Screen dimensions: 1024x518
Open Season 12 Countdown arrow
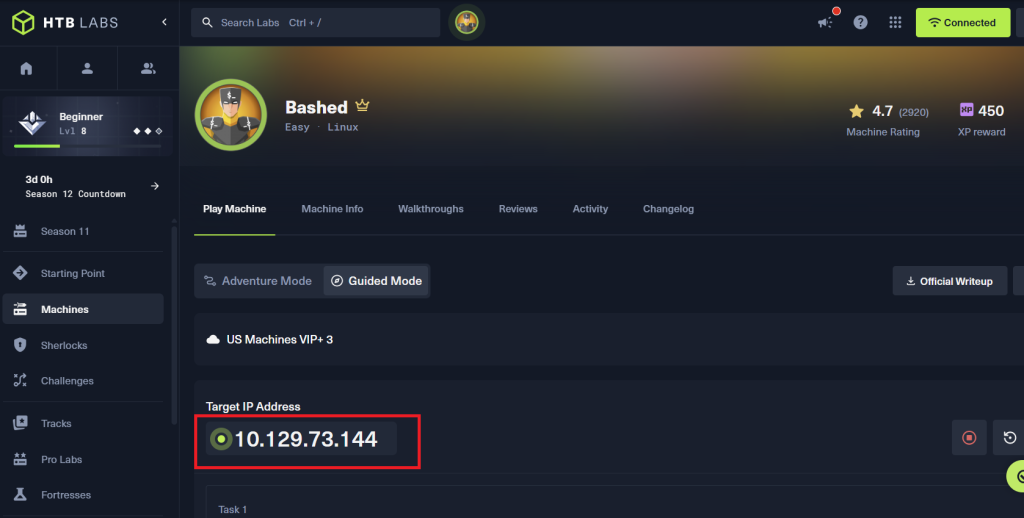[x=155, y=186]
